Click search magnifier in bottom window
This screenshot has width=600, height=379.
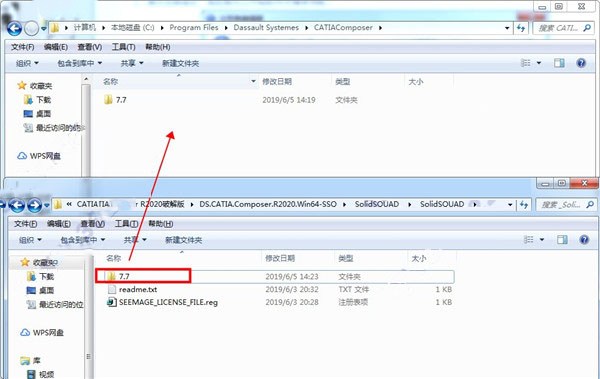590,204
